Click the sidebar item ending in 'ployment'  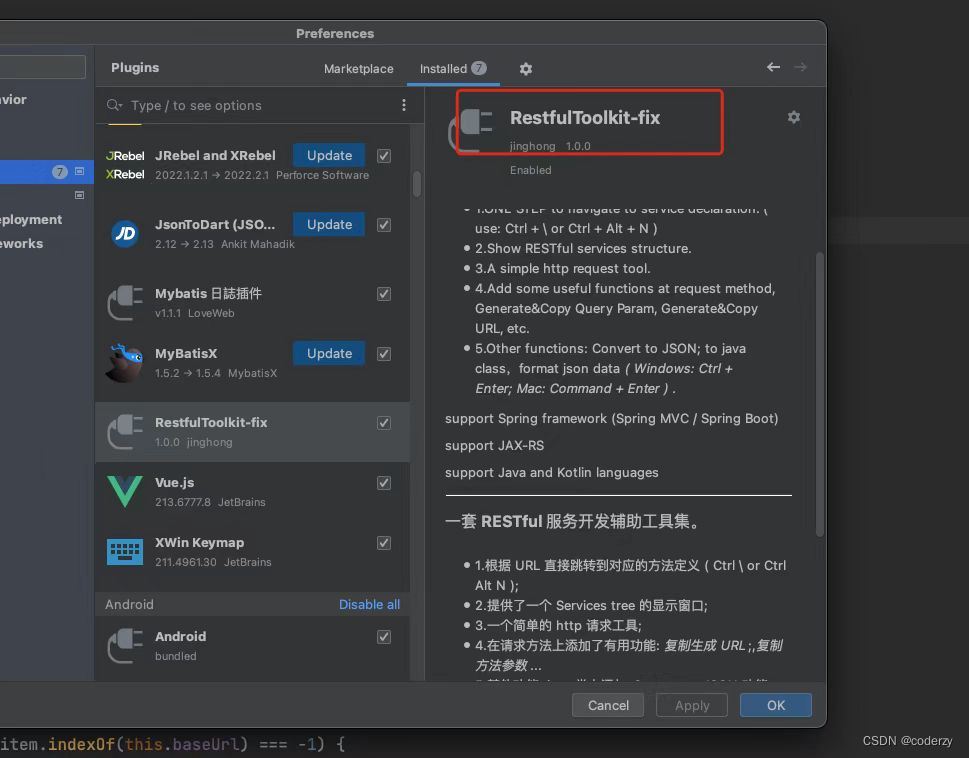tap(31, 219)
